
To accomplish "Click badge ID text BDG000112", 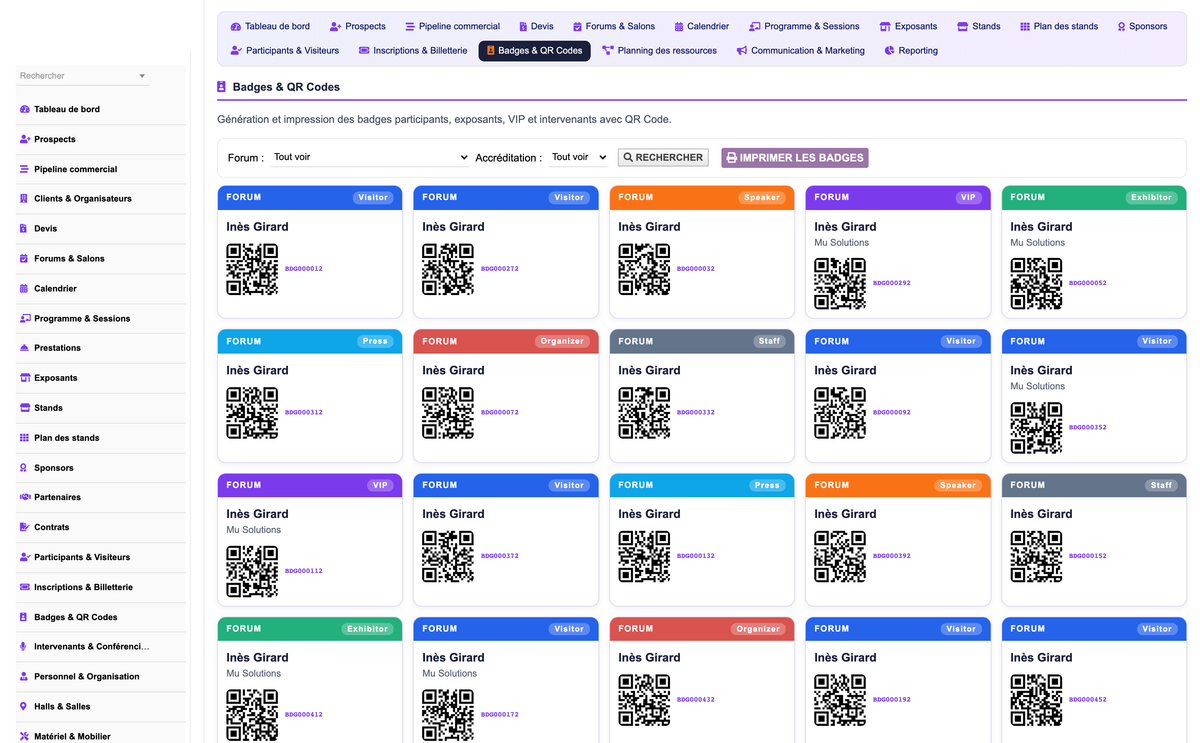I will pyautogui.click(x=304, y=571).
